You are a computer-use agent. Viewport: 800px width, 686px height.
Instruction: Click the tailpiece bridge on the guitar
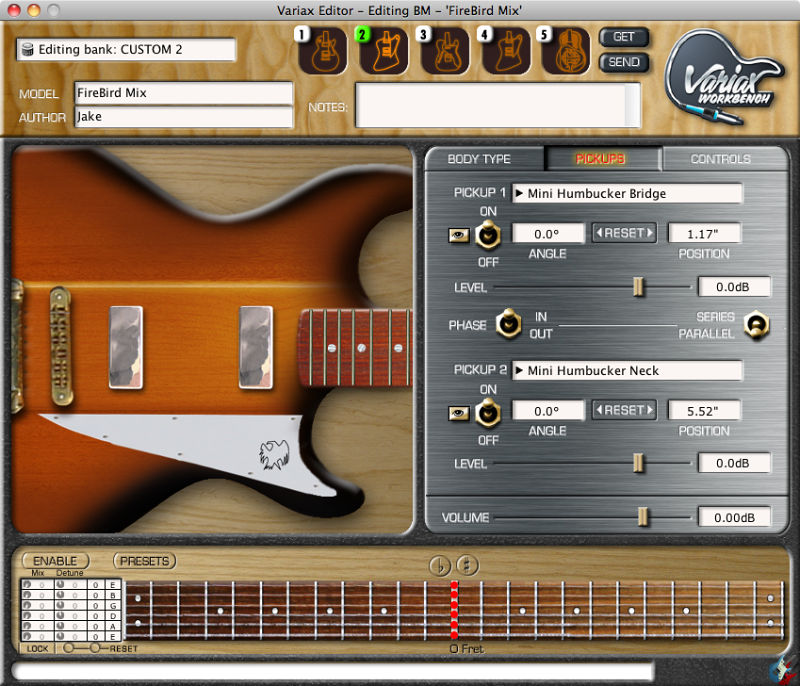tap(61, 346)
